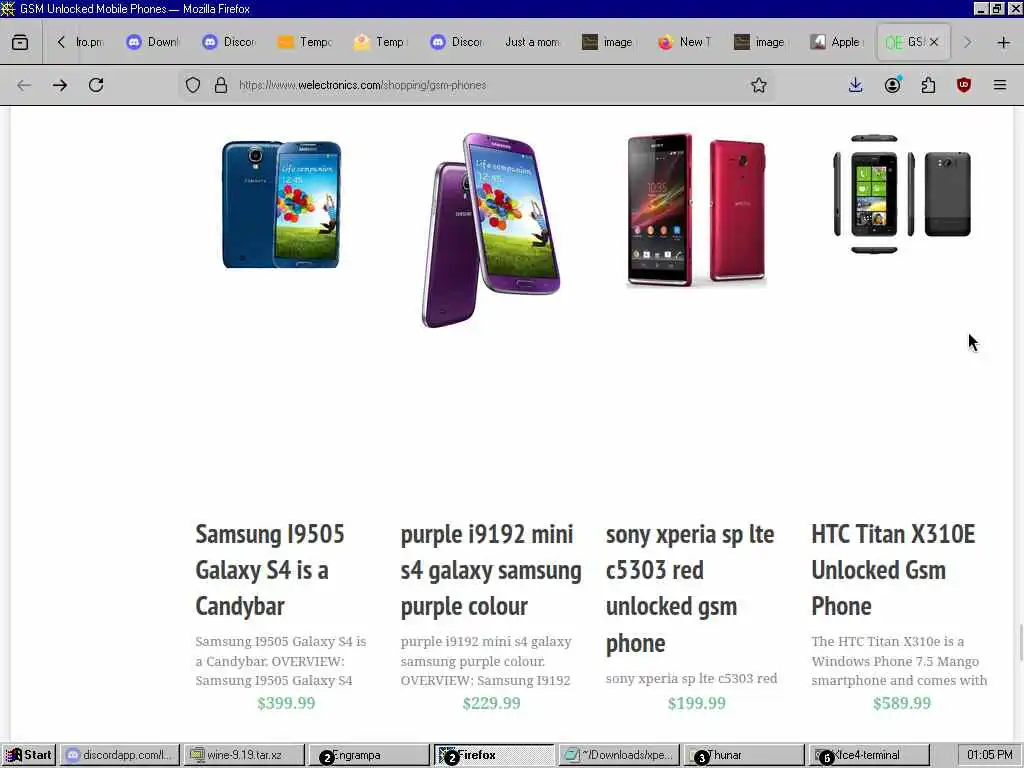Switch to Thunar taskbar group
The width and height of the screenshot is (1024, 768).
[744, 755]
